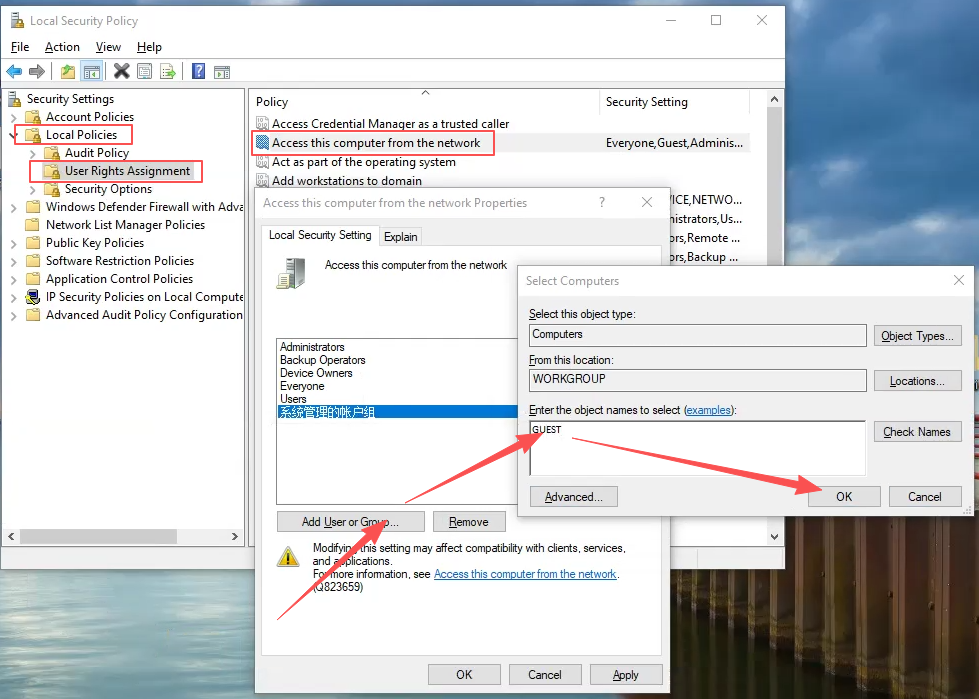Expand Advanced Audit Policy Configuration node
The image size is (979, 699).
14,316
